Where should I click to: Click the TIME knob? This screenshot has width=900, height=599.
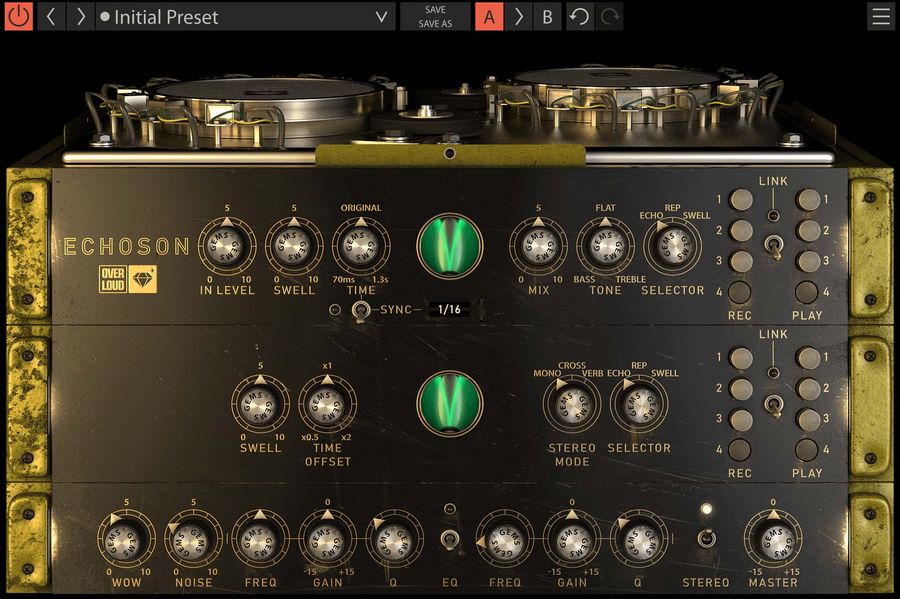[x=360, y=246]
